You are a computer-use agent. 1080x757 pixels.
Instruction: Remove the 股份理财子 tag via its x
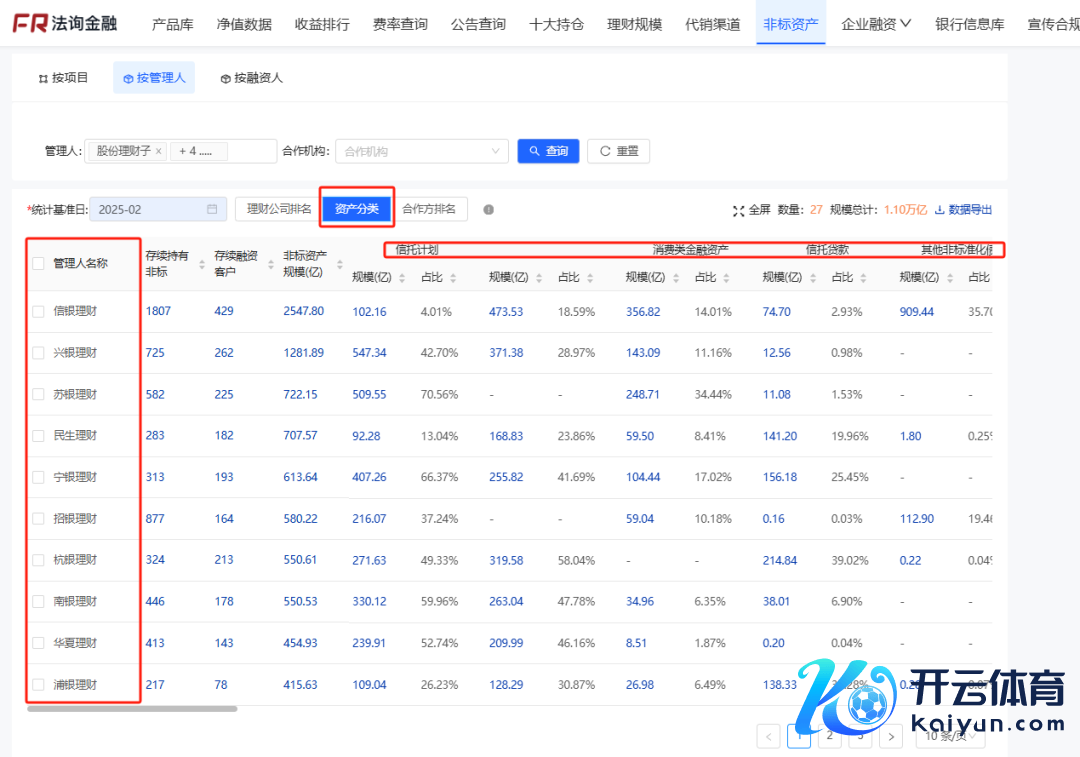tap(159, 151)
